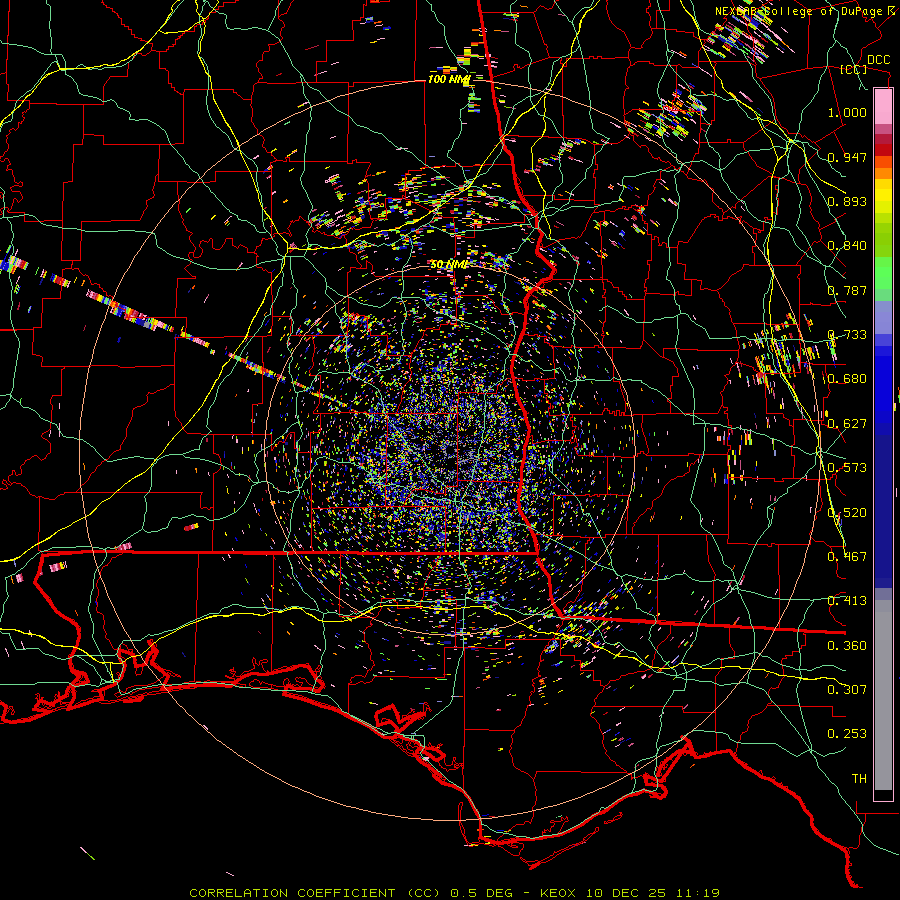This screenshot has width=900, height=900.
Task: Click the Correlation Coefficient caption at the bottom
Action: (454, 893)
